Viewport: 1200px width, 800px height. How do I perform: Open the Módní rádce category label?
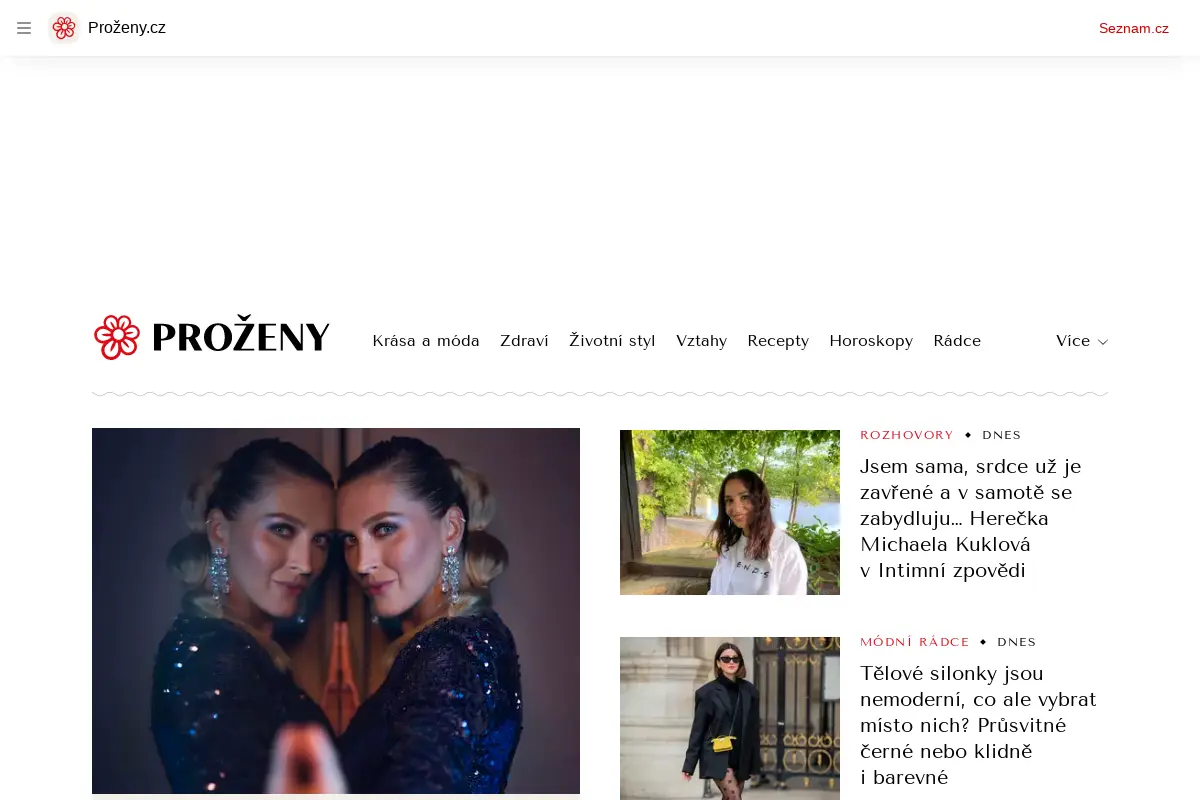(x=915, y=642)
